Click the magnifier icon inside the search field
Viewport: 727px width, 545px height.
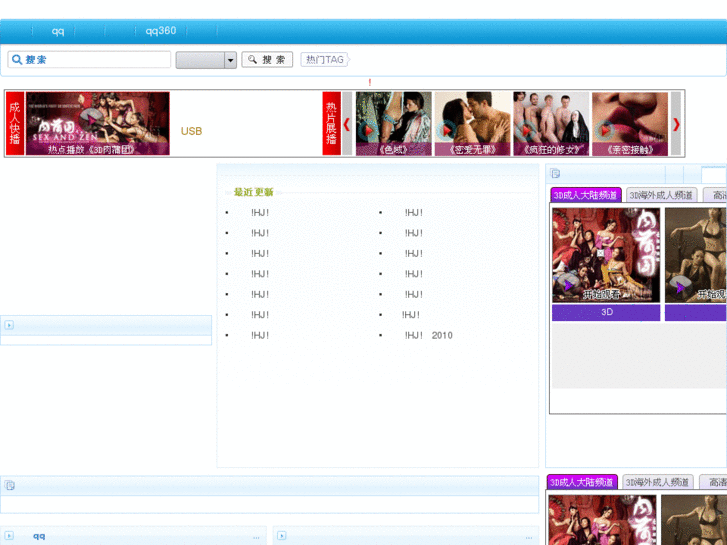[x=17, y=59]
